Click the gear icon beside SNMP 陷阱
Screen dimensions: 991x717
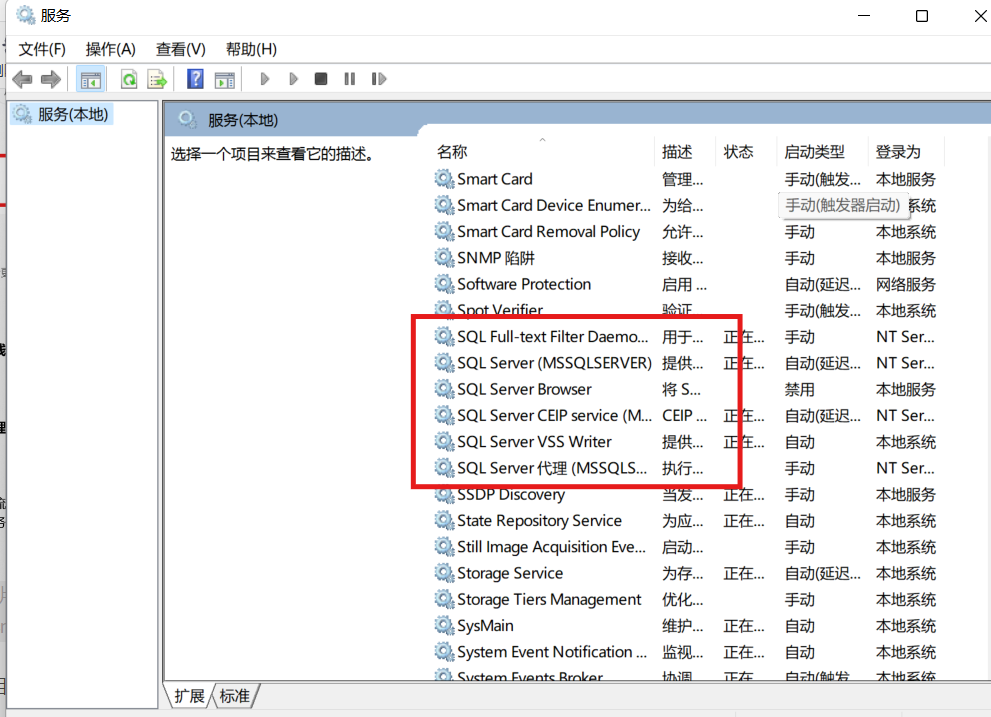coord(444,258)
